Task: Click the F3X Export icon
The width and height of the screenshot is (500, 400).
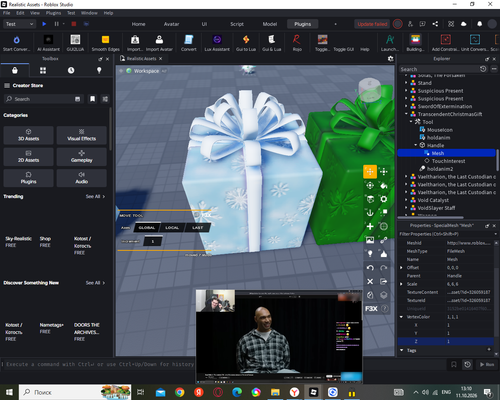Action: click(x=384, y=281)
